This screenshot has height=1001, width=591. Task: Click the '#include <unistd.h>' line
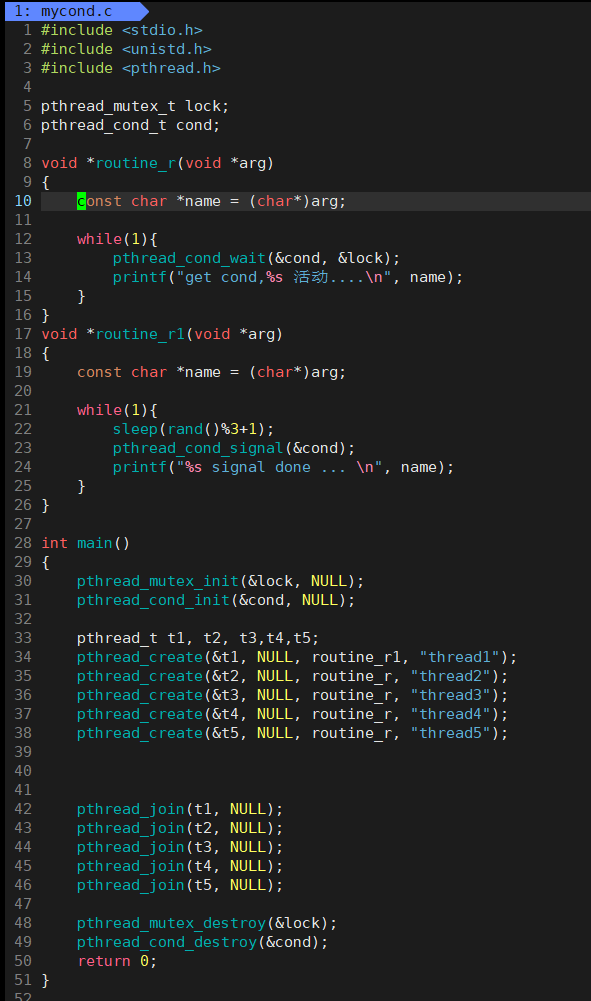pos(126,49)
